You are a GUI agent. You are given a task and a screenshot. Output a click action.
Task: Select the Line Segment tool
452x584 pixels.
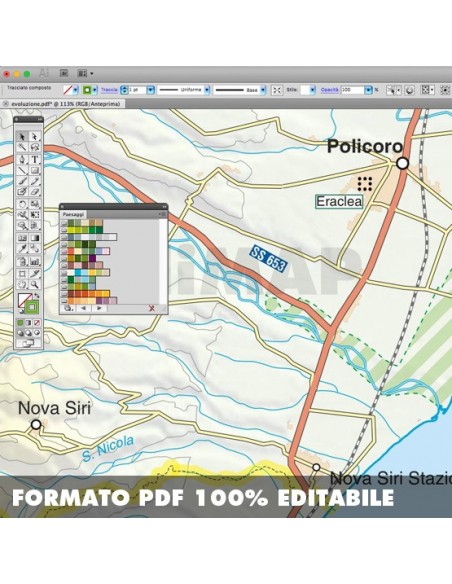[x=22, y=171]
